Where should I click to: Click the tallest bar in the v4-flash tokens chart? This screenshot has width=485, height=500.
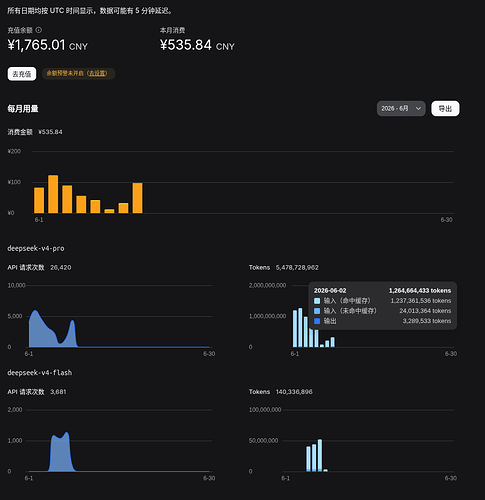point(320,455)
